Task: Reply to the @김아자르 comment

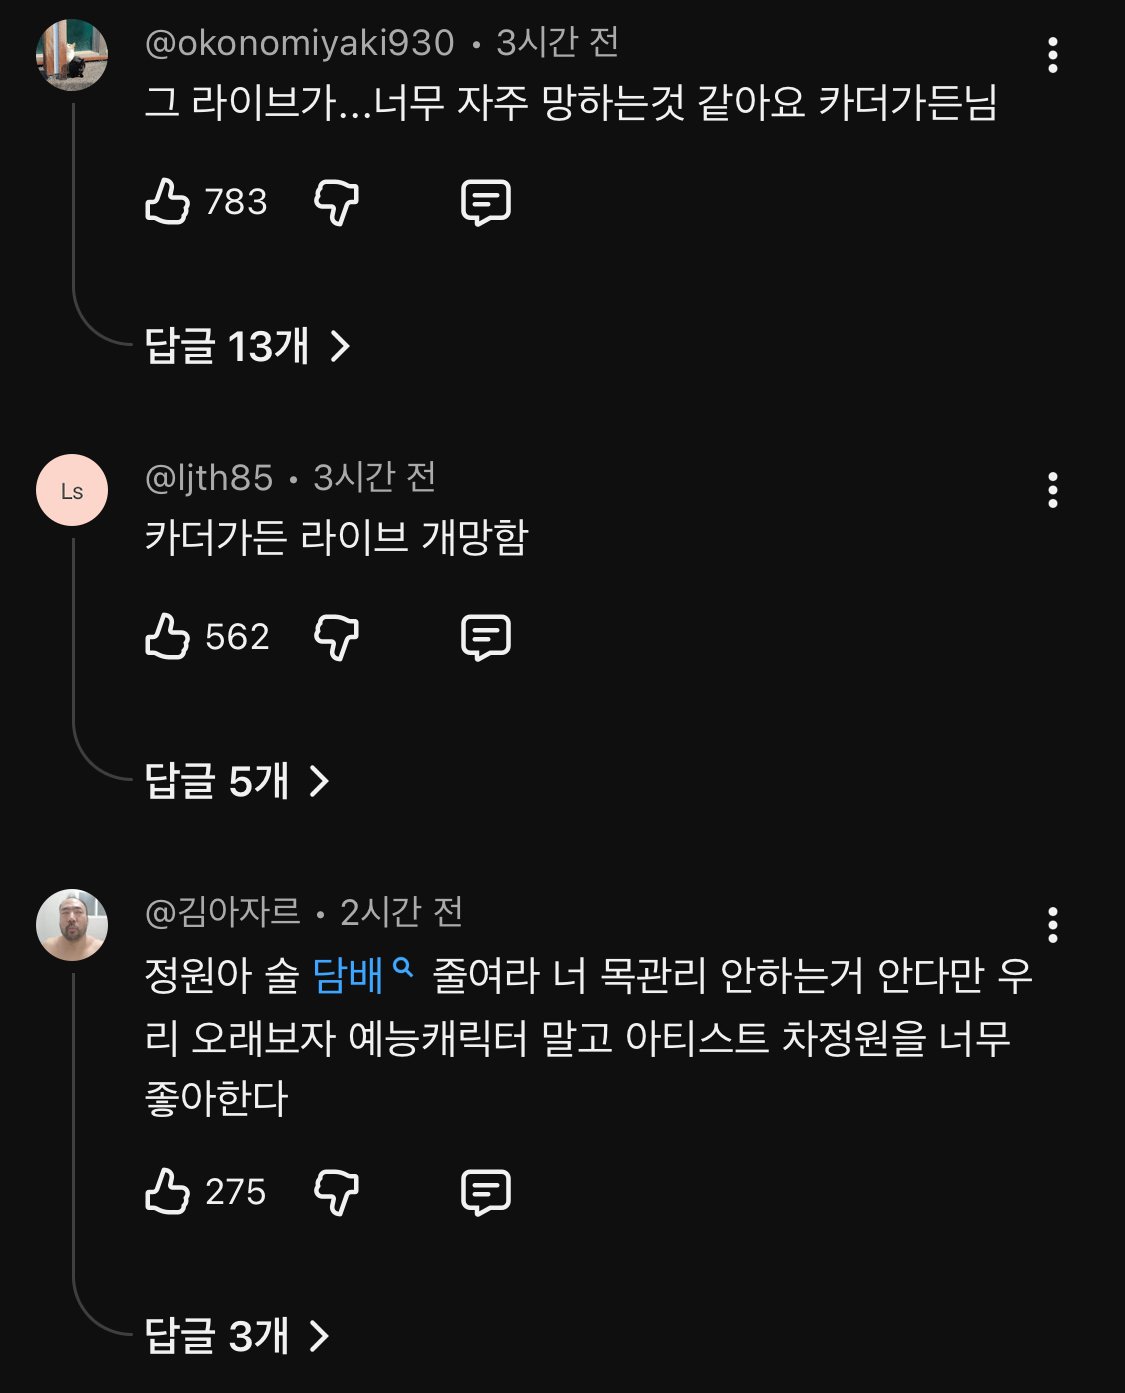Action: coord(486,1192)
